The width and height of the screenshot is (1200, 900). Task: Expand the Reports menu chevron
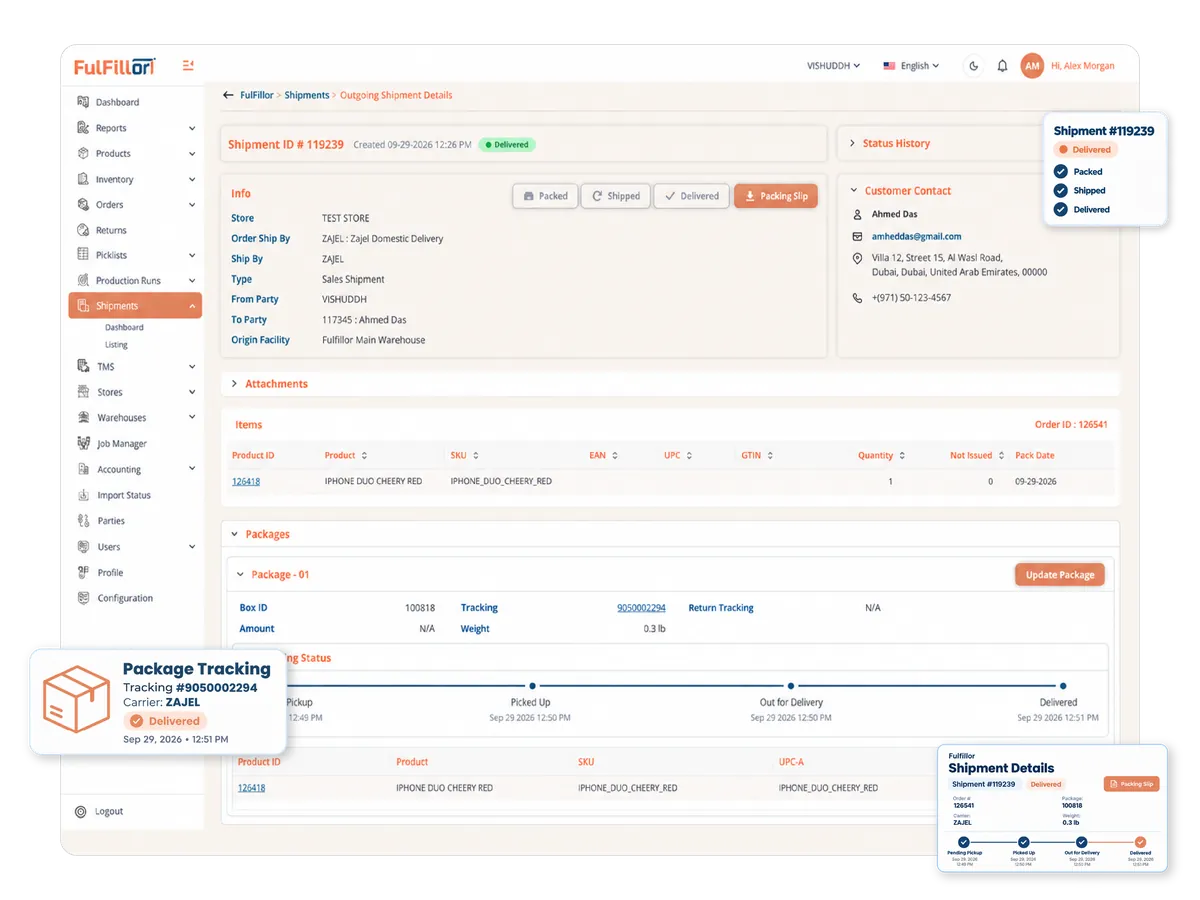(x=192, y=128)
